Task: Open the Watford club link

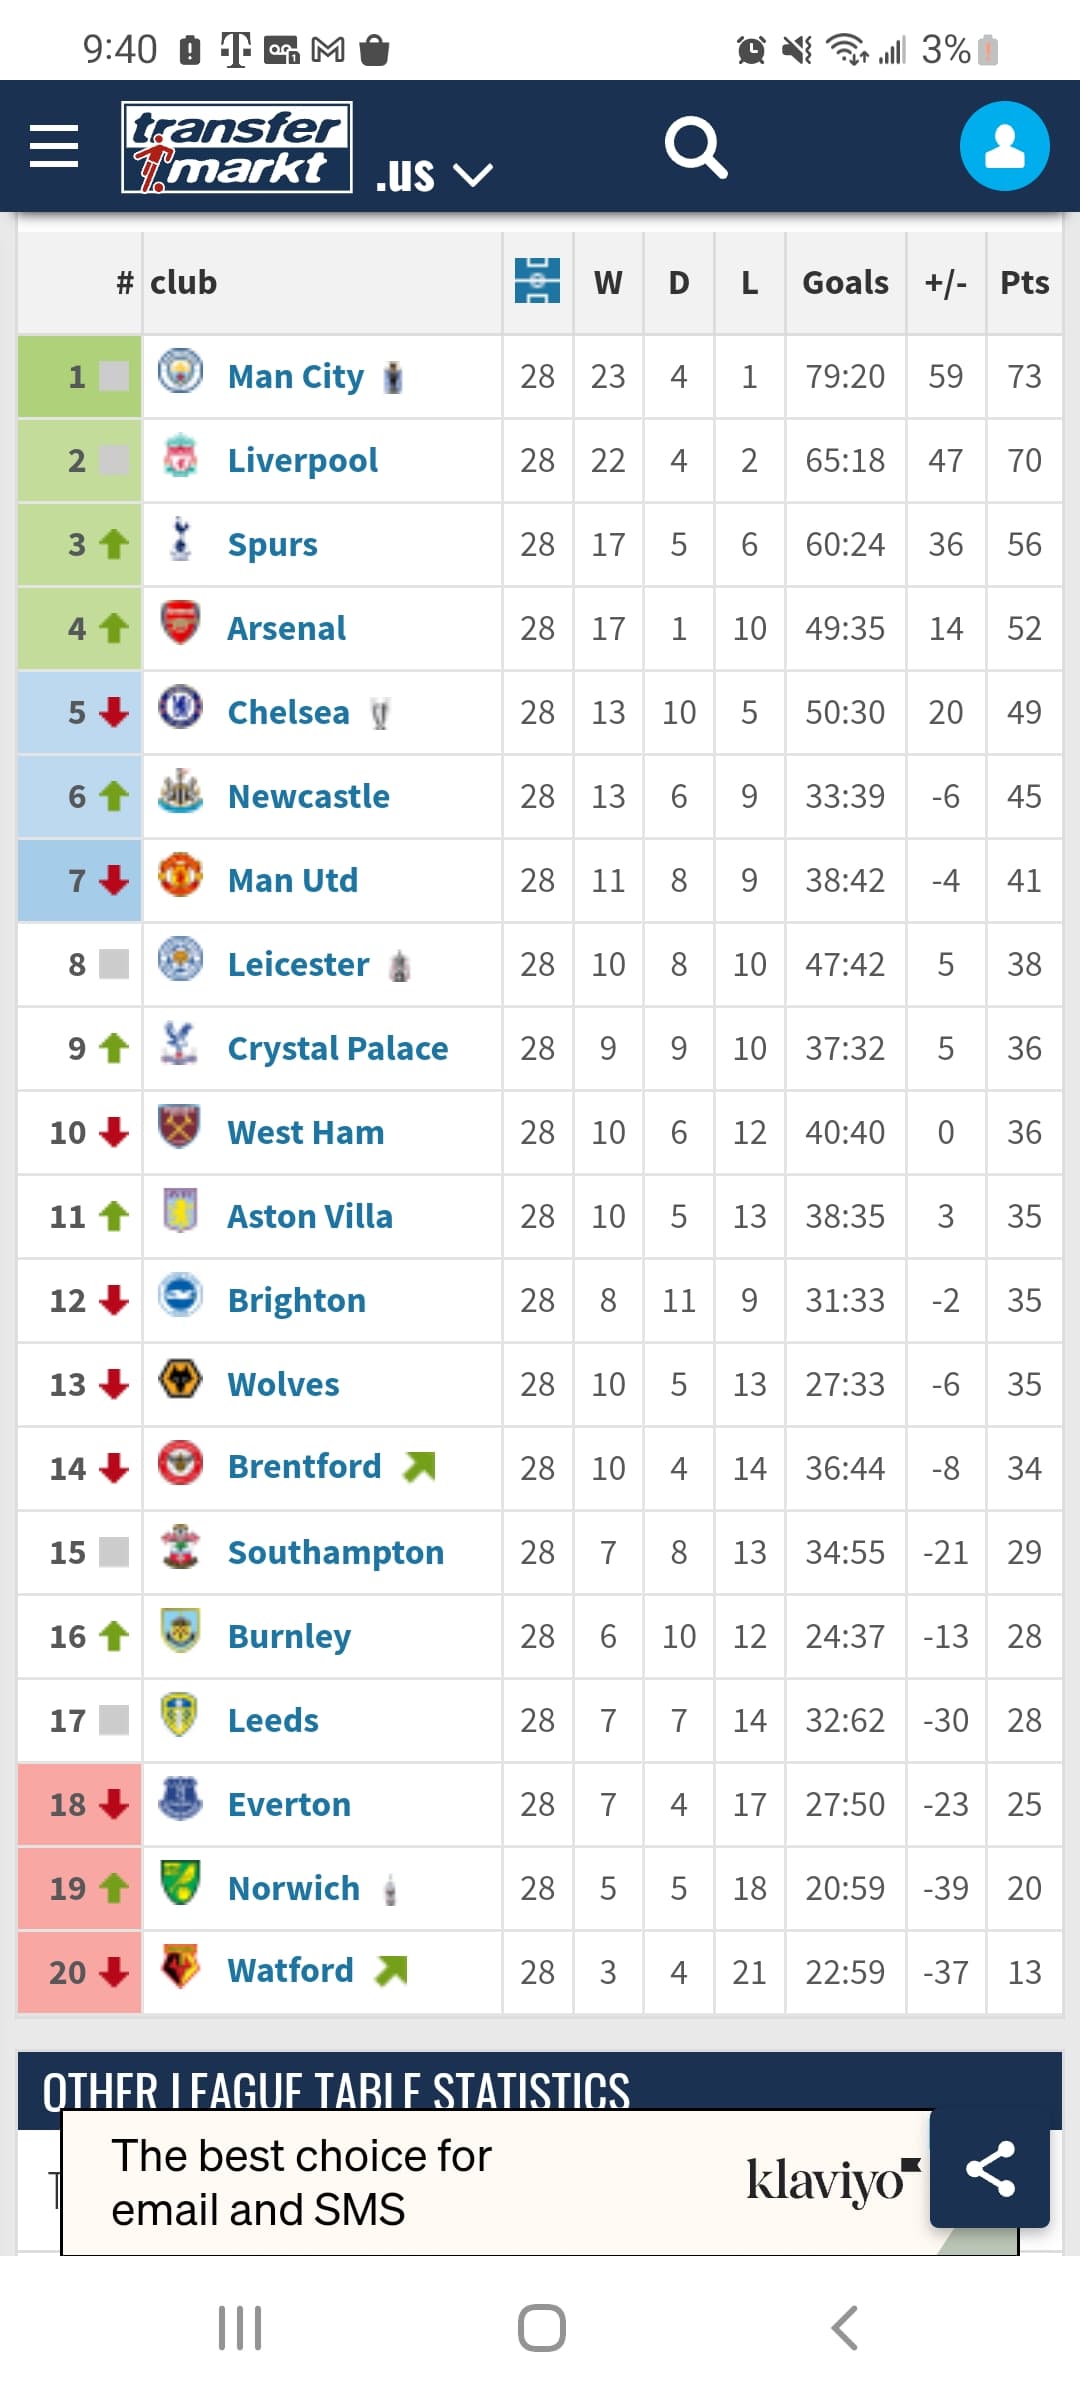Action: tap(290, 1970)
